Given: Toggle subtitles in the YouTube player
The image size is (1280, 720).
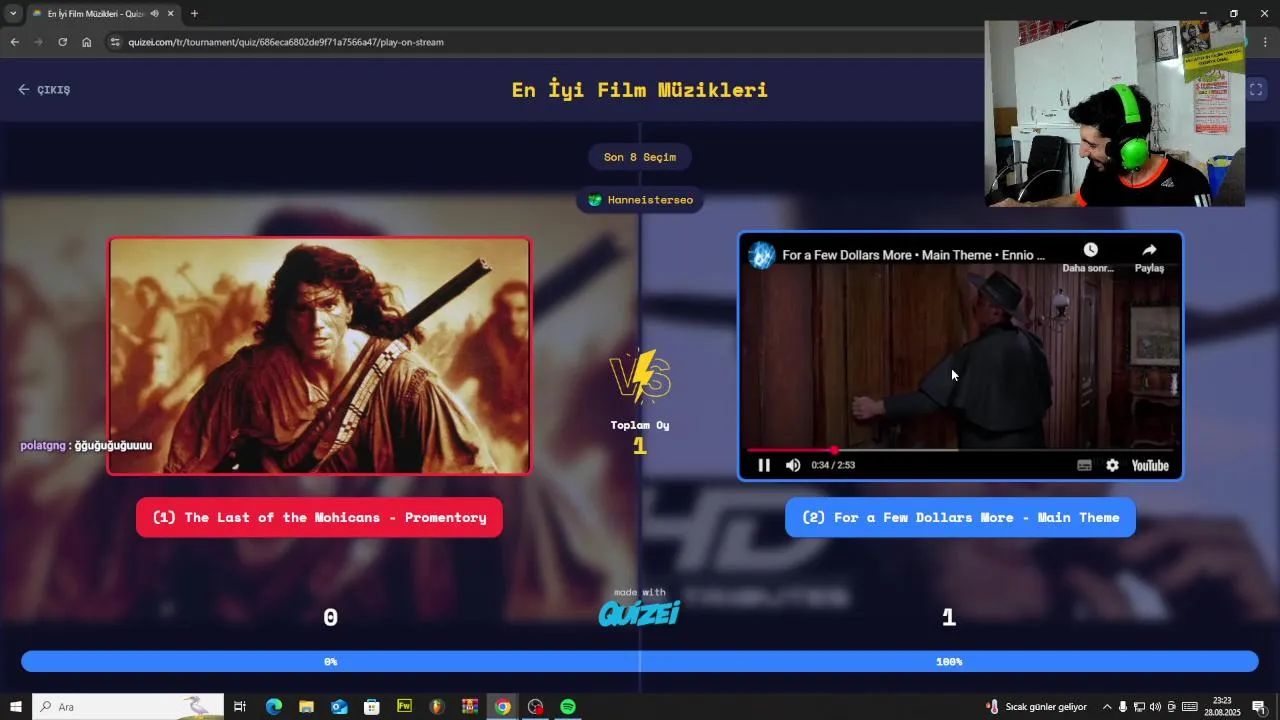Looking at the screenshot, I should (1084, 465).
